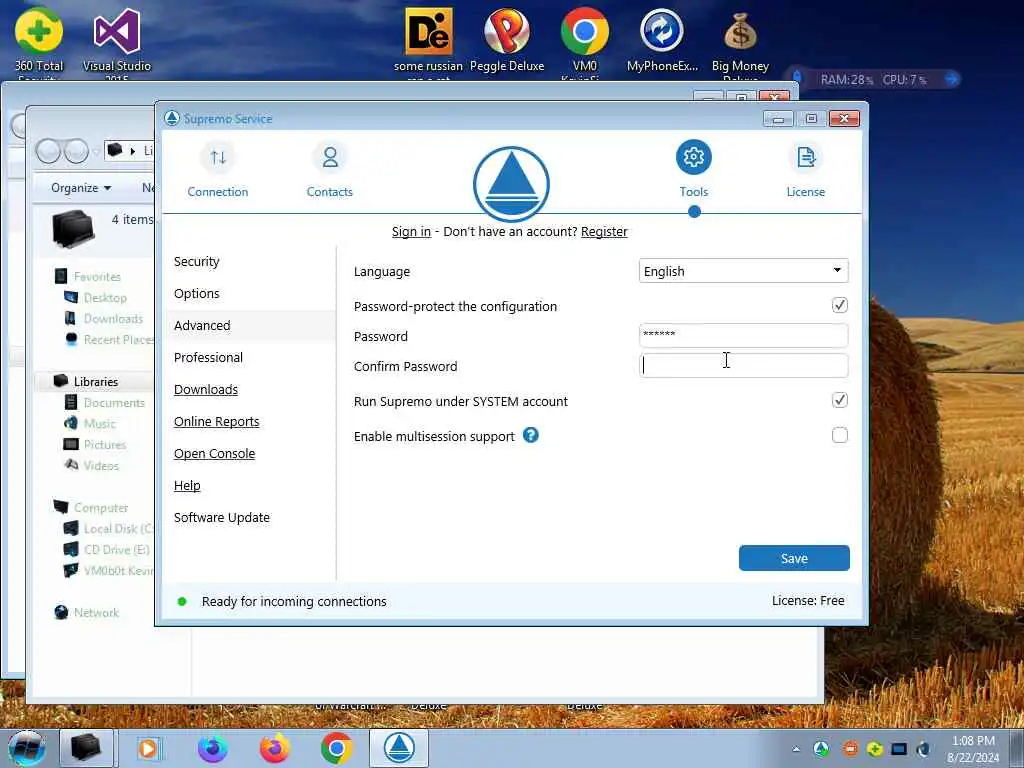This screenshot has width=1024, height=768.
Task: Open the License document icon
Action: point(806,157)
